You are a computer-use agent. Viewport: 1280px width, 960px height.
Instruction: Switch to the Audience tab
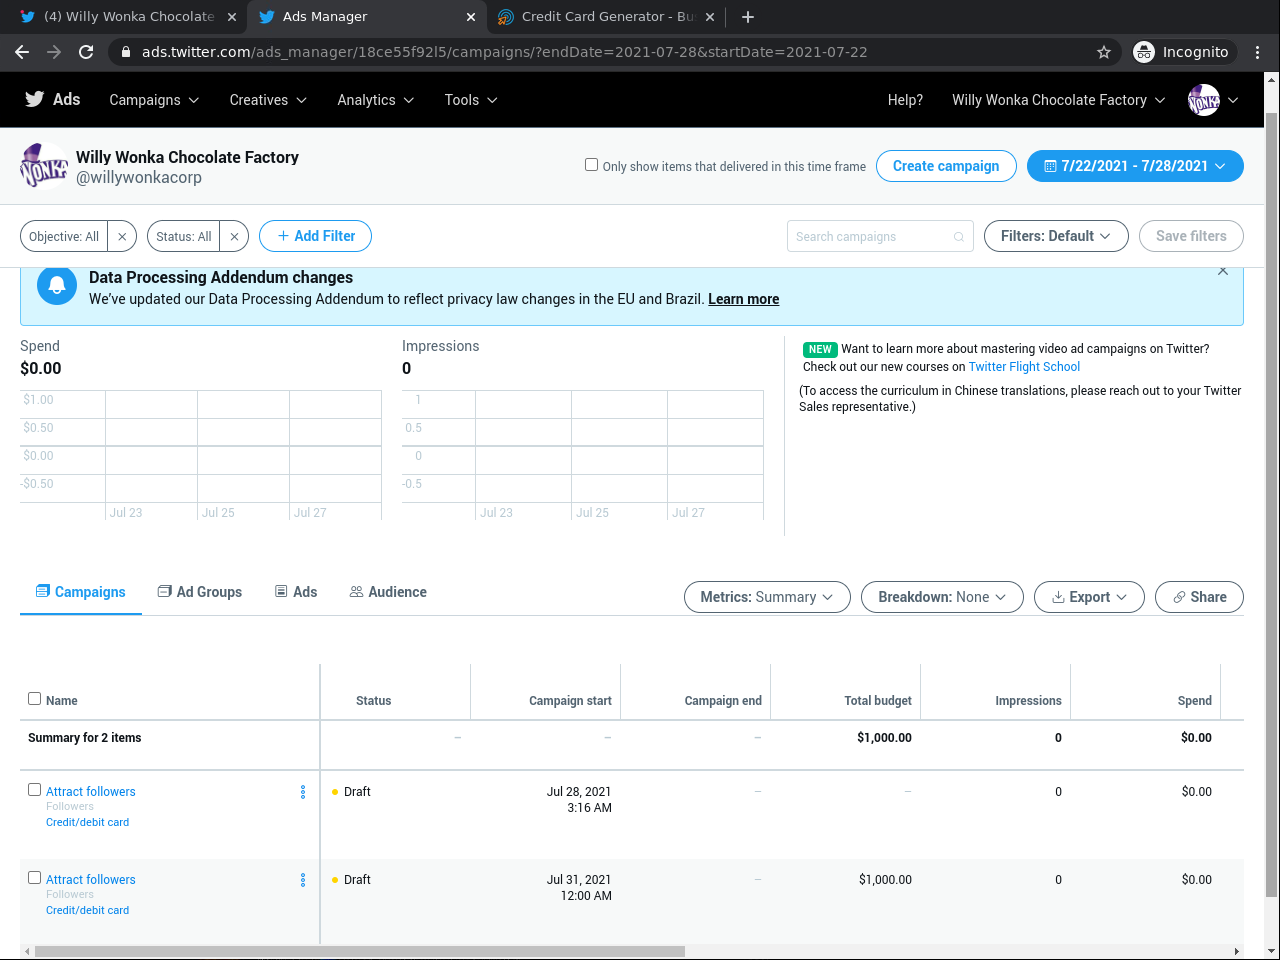coord(388,592)
